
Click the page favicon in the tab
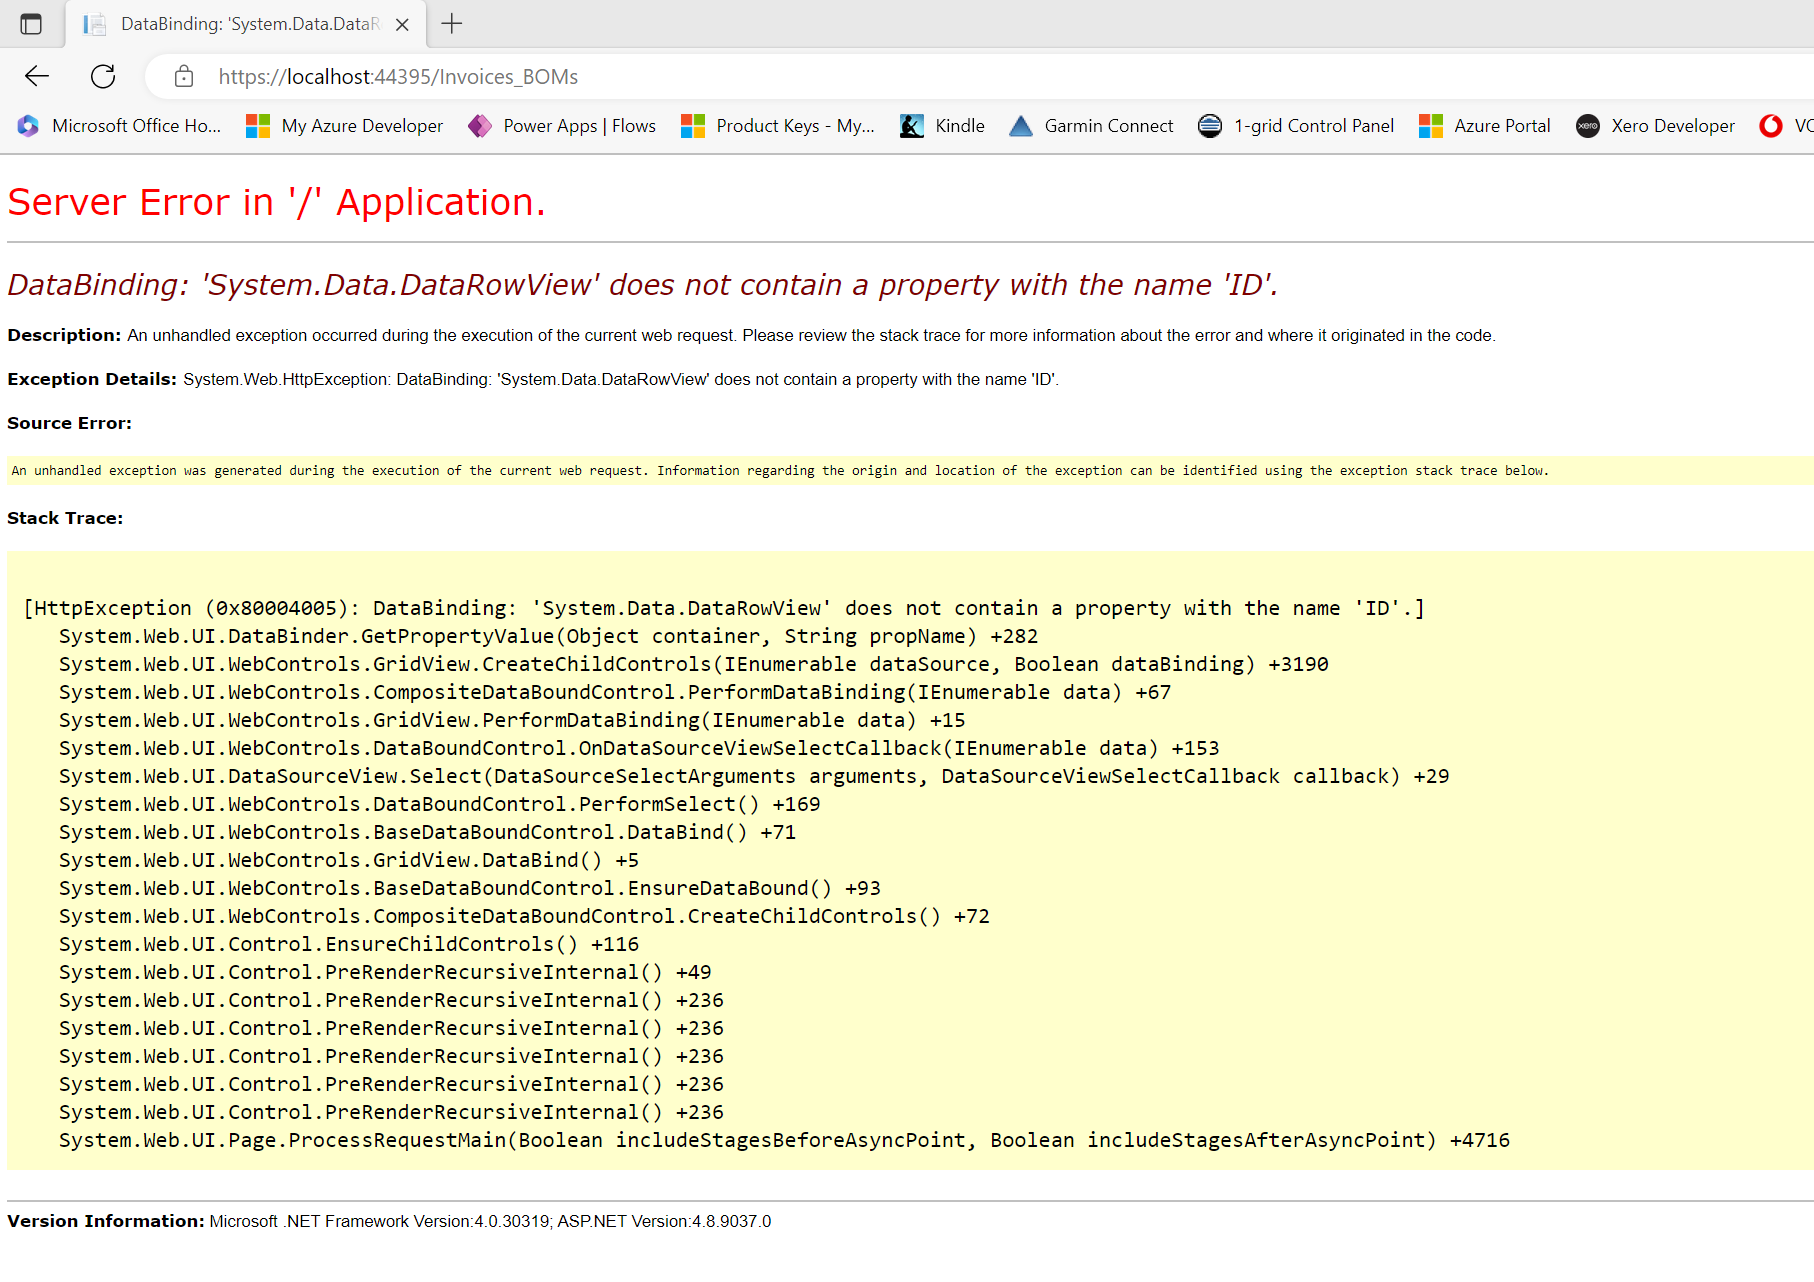95,25
